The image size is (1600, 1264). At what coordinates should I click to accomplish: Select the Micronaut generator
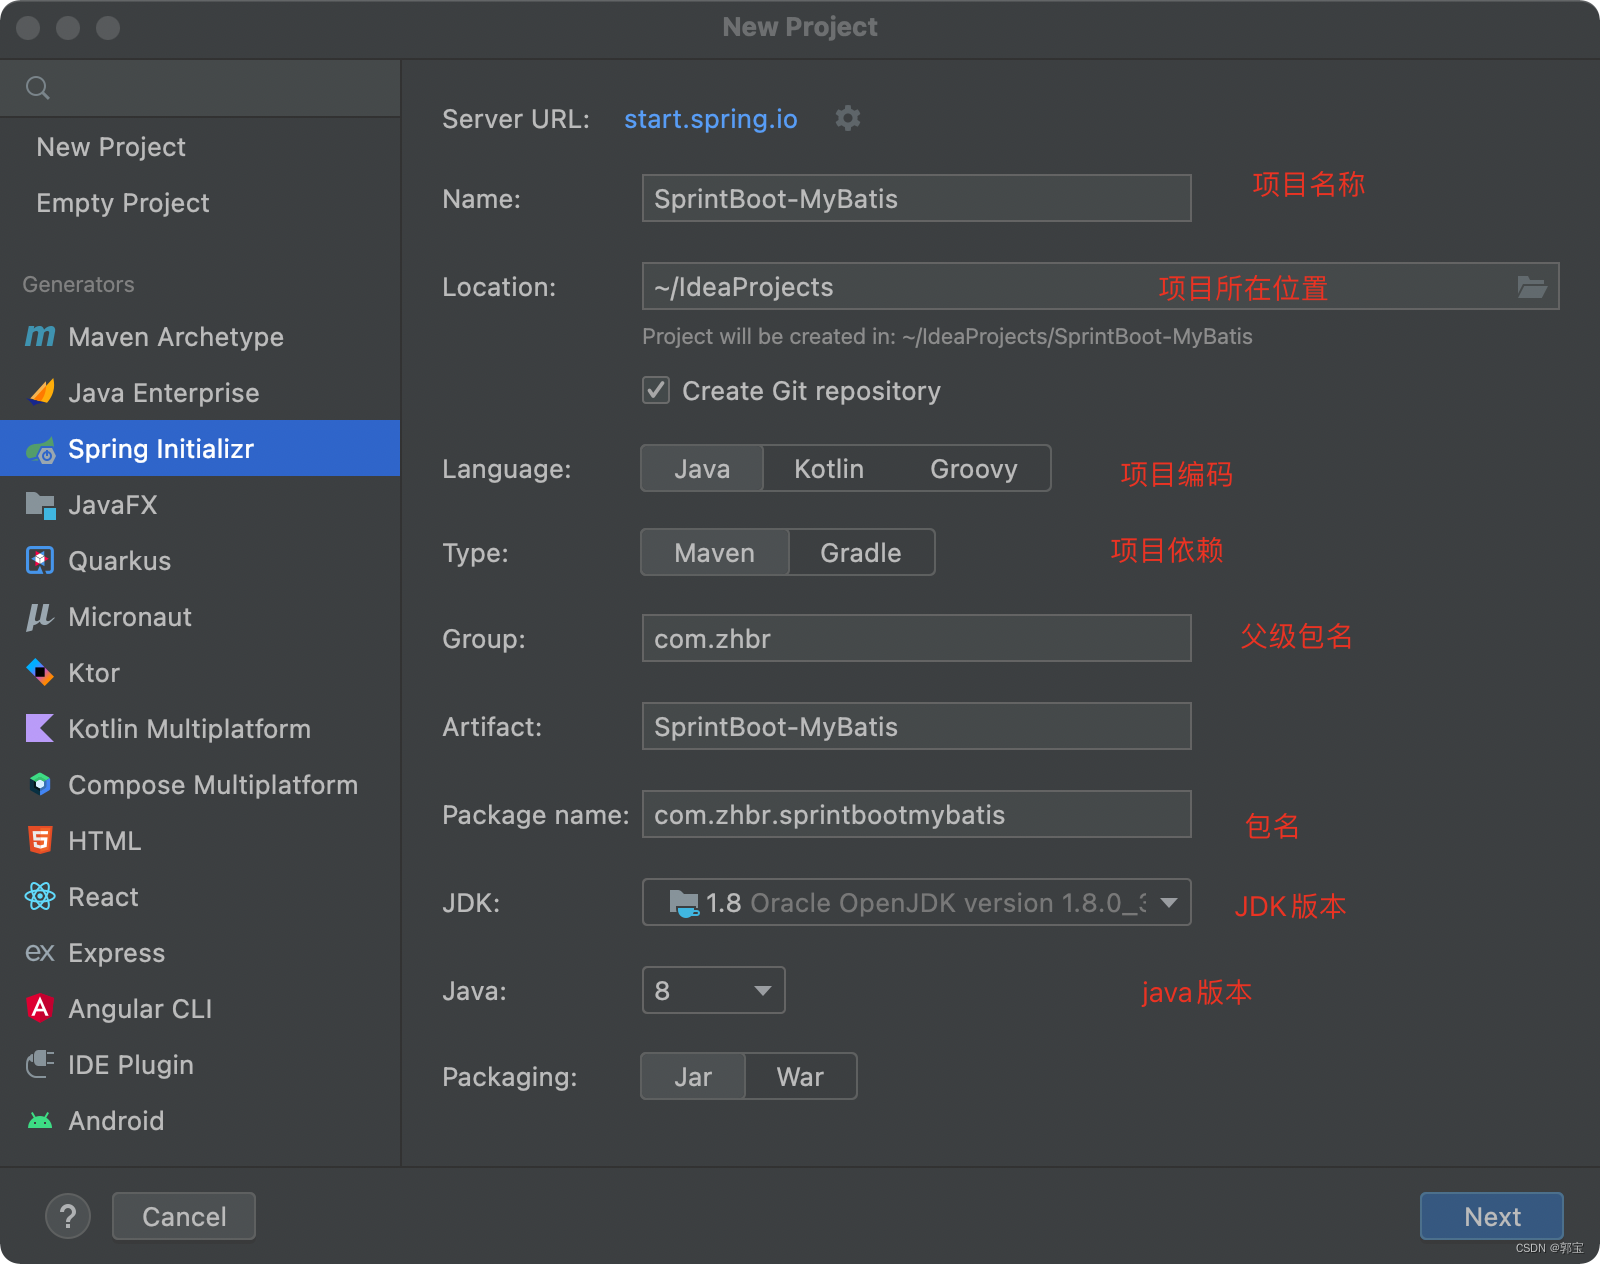pos(130,617)
